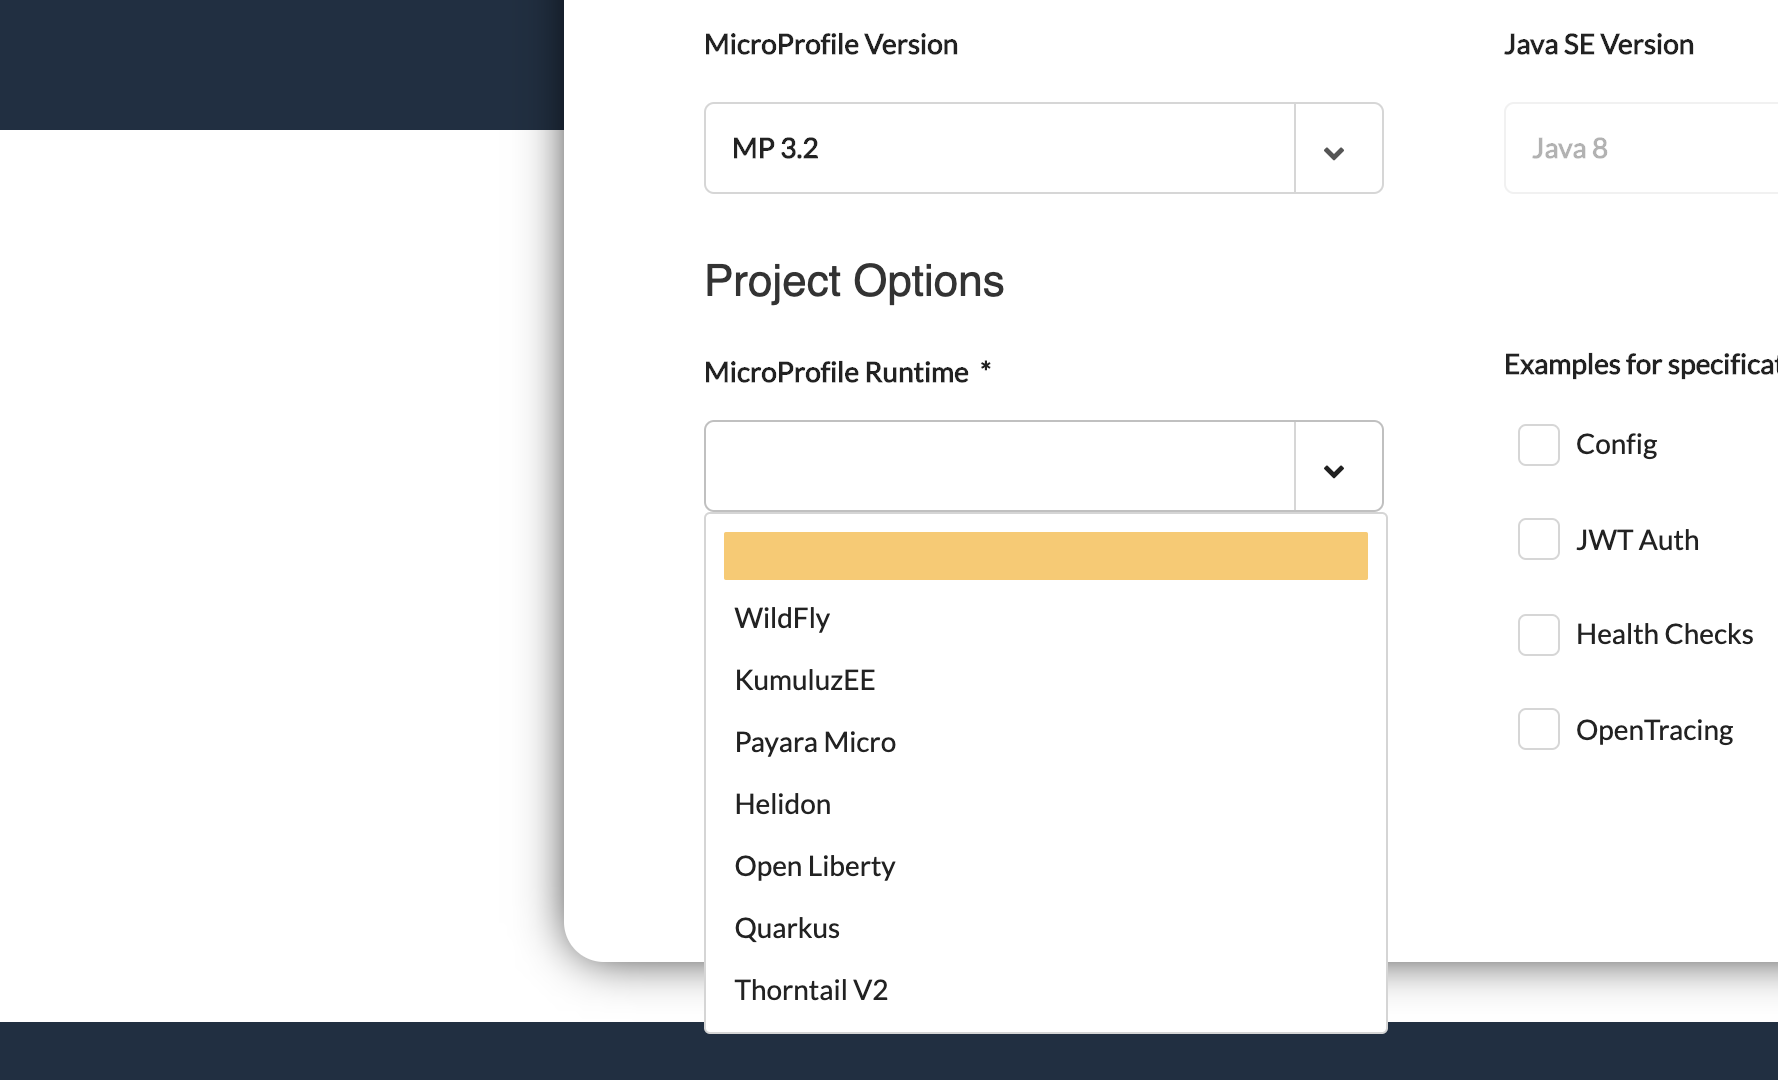Click the Java SE Version label
The width and height of the screenshot is (1778, 1080).
[x=1599, y=45]
